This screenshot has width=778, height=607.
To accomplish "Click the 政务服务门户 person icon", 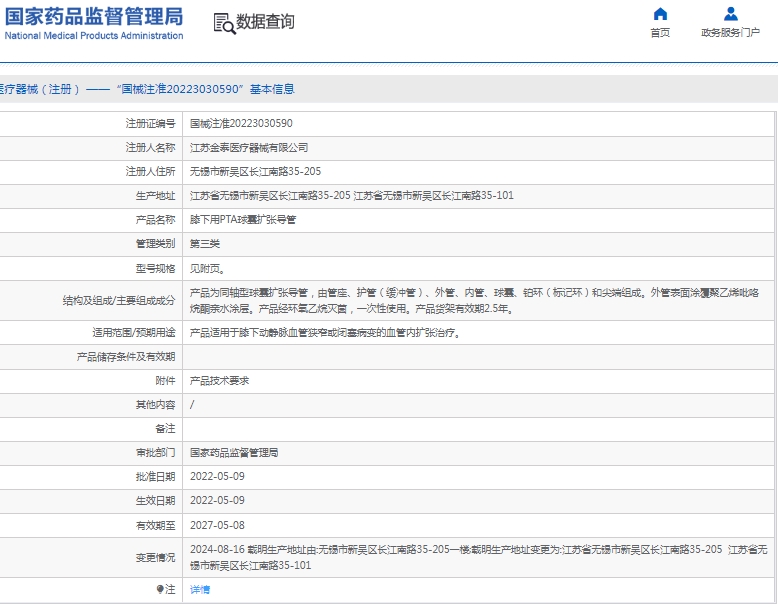I will point(730,14).
